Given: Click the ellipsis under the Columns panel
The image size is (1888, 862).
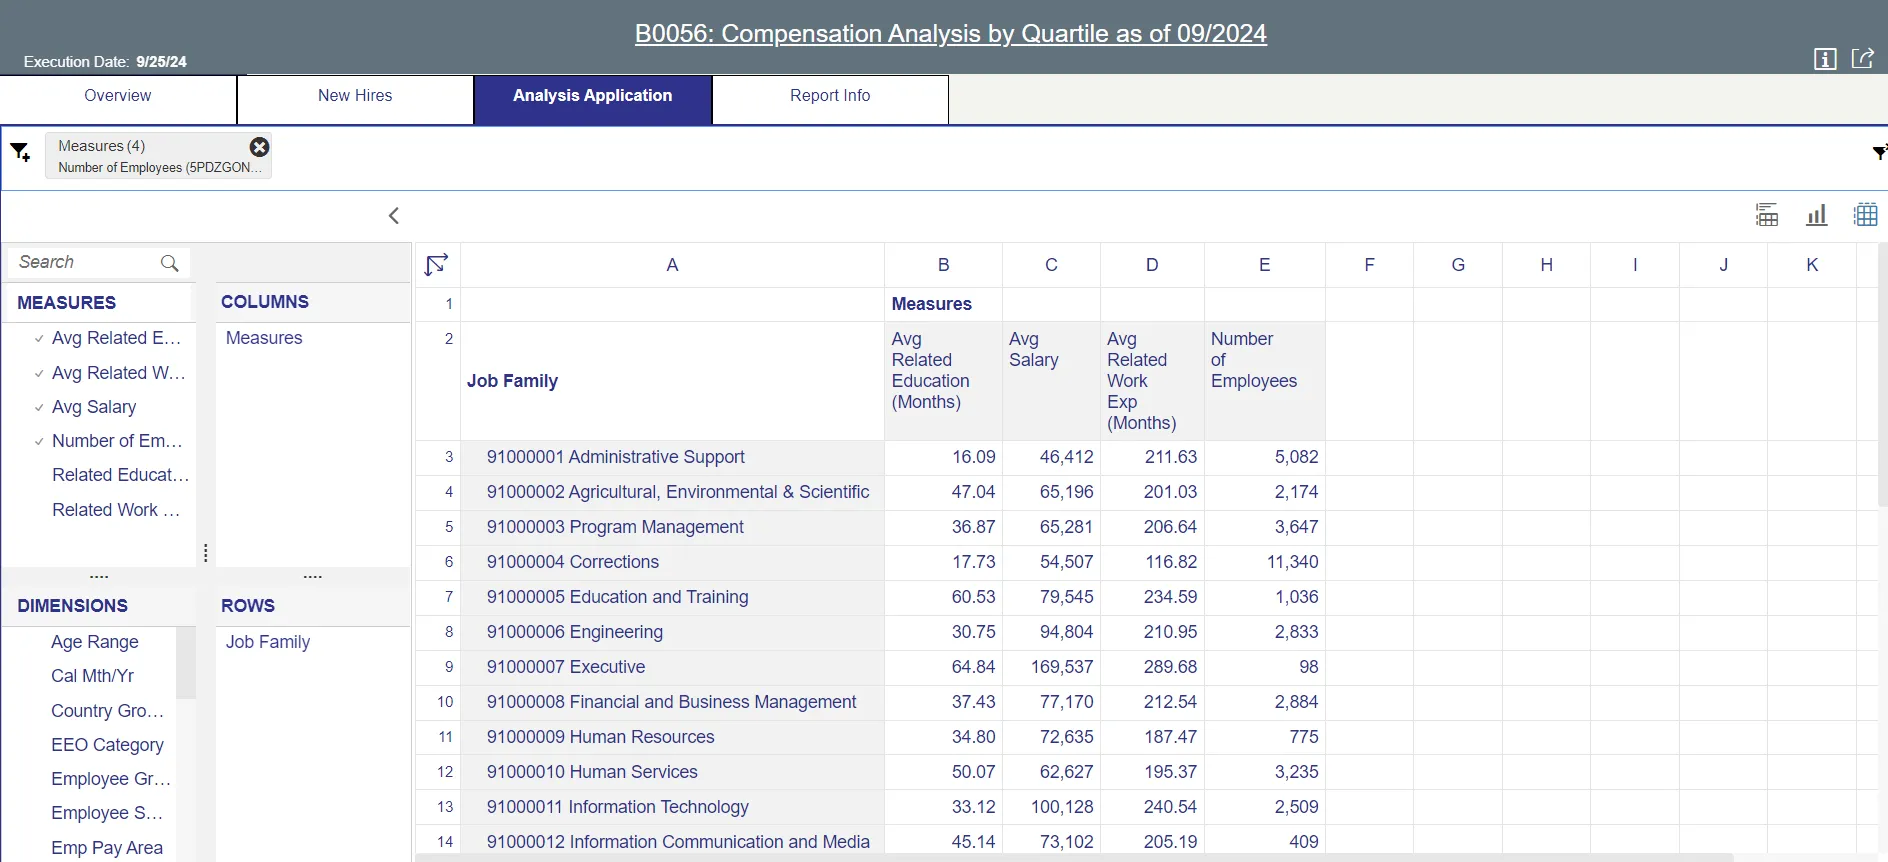Looking at the screenshot, I should (x=312, y=577).
